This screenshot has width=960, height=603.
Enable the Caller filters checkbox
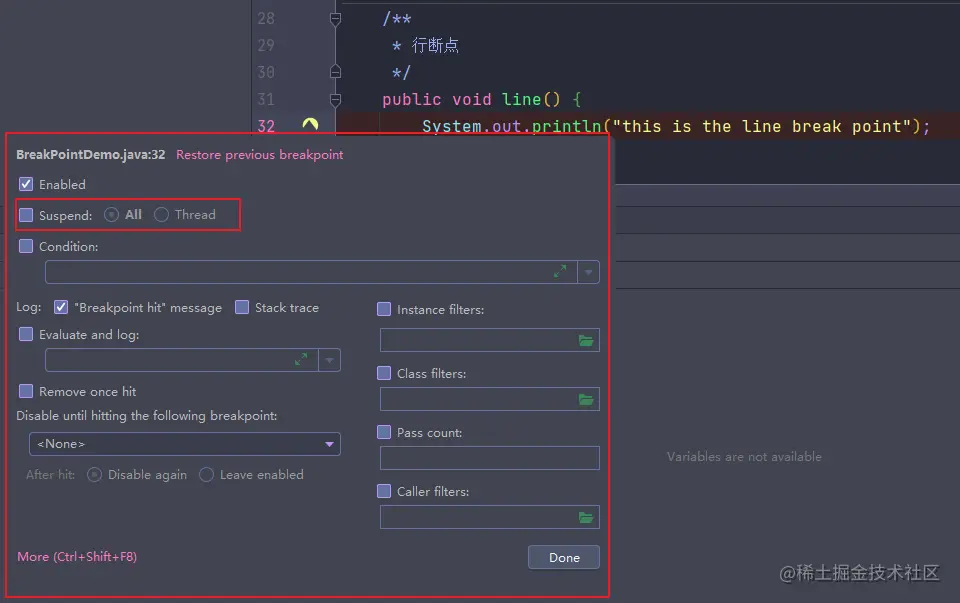(x=384, y=491)
